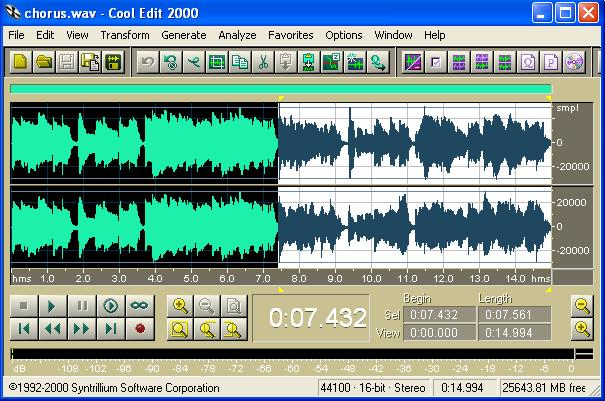Click the Trim crop-frame toolbar icon

[217, 62]
